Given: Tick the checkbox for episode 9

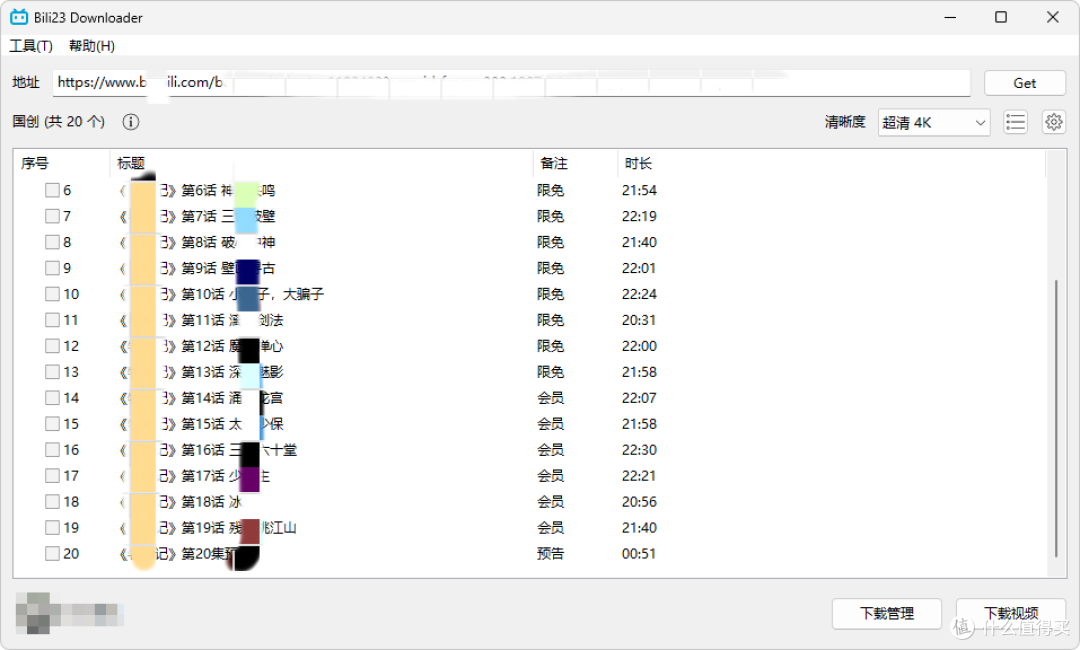Looking at the screenshot, I should (52, 268).
